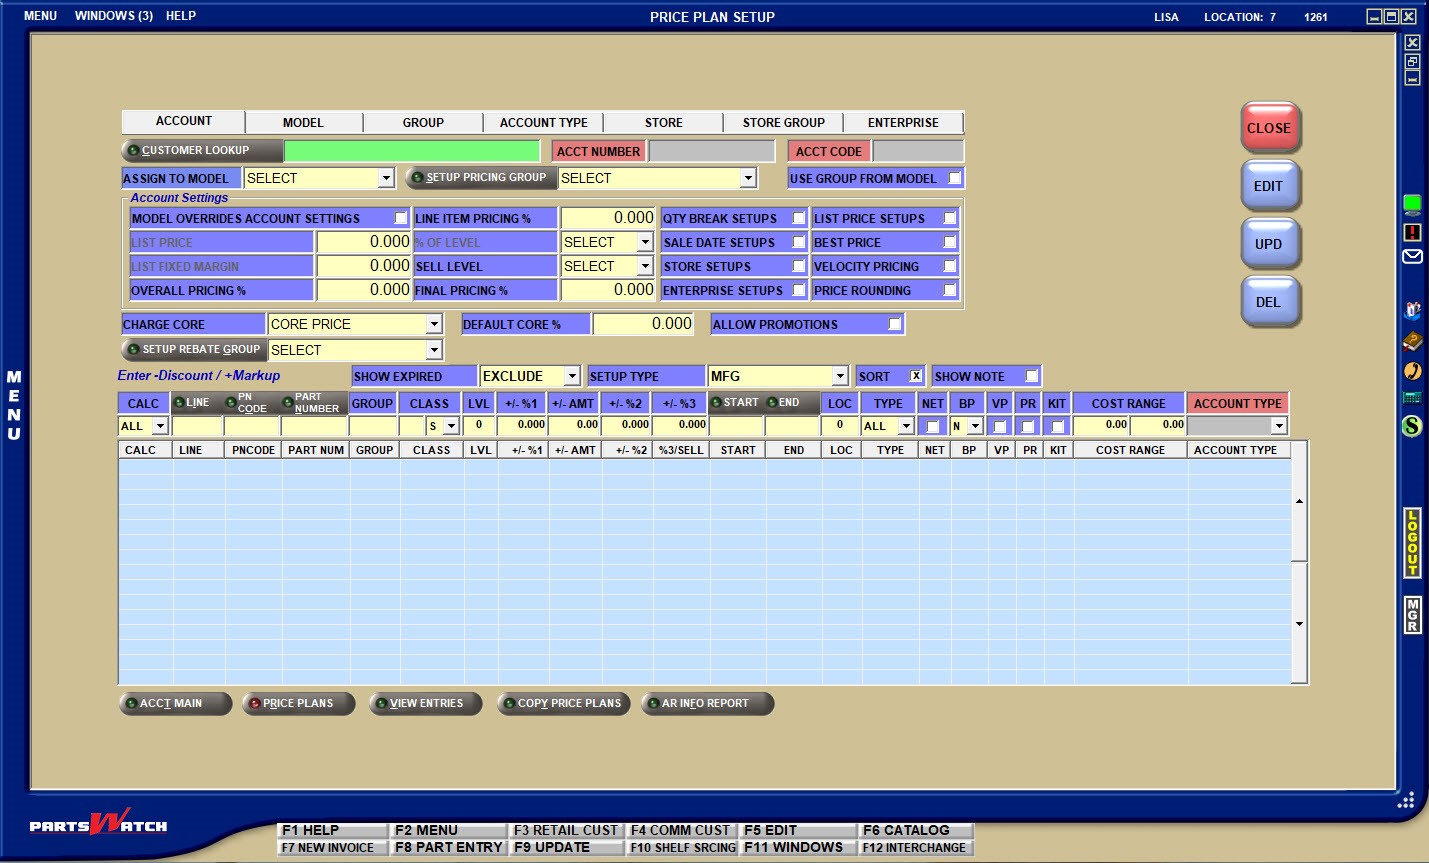Expand the Assign To Model dropdown
The height and width of the screenshot is (863, 1429).
coord(386,178)
